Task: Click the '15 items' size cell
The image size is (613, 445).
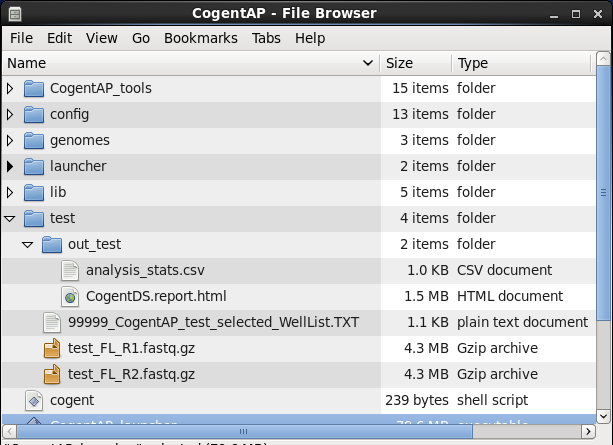Action: tap(420, 88)
